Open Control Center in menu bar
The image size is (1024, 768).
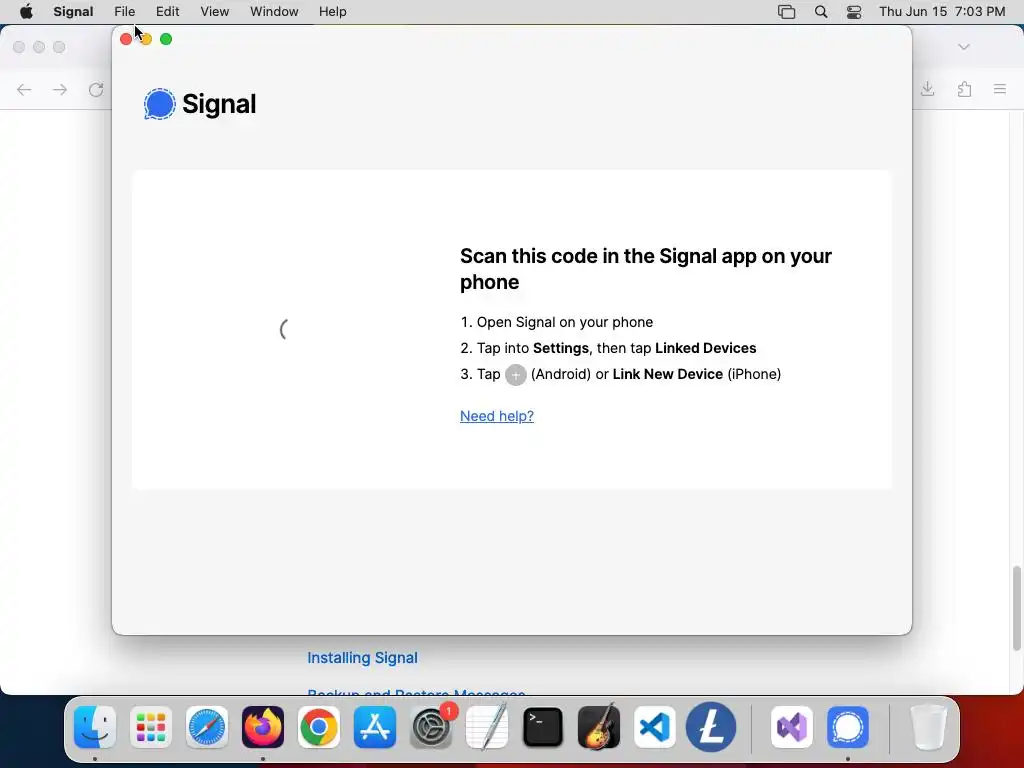854,12
